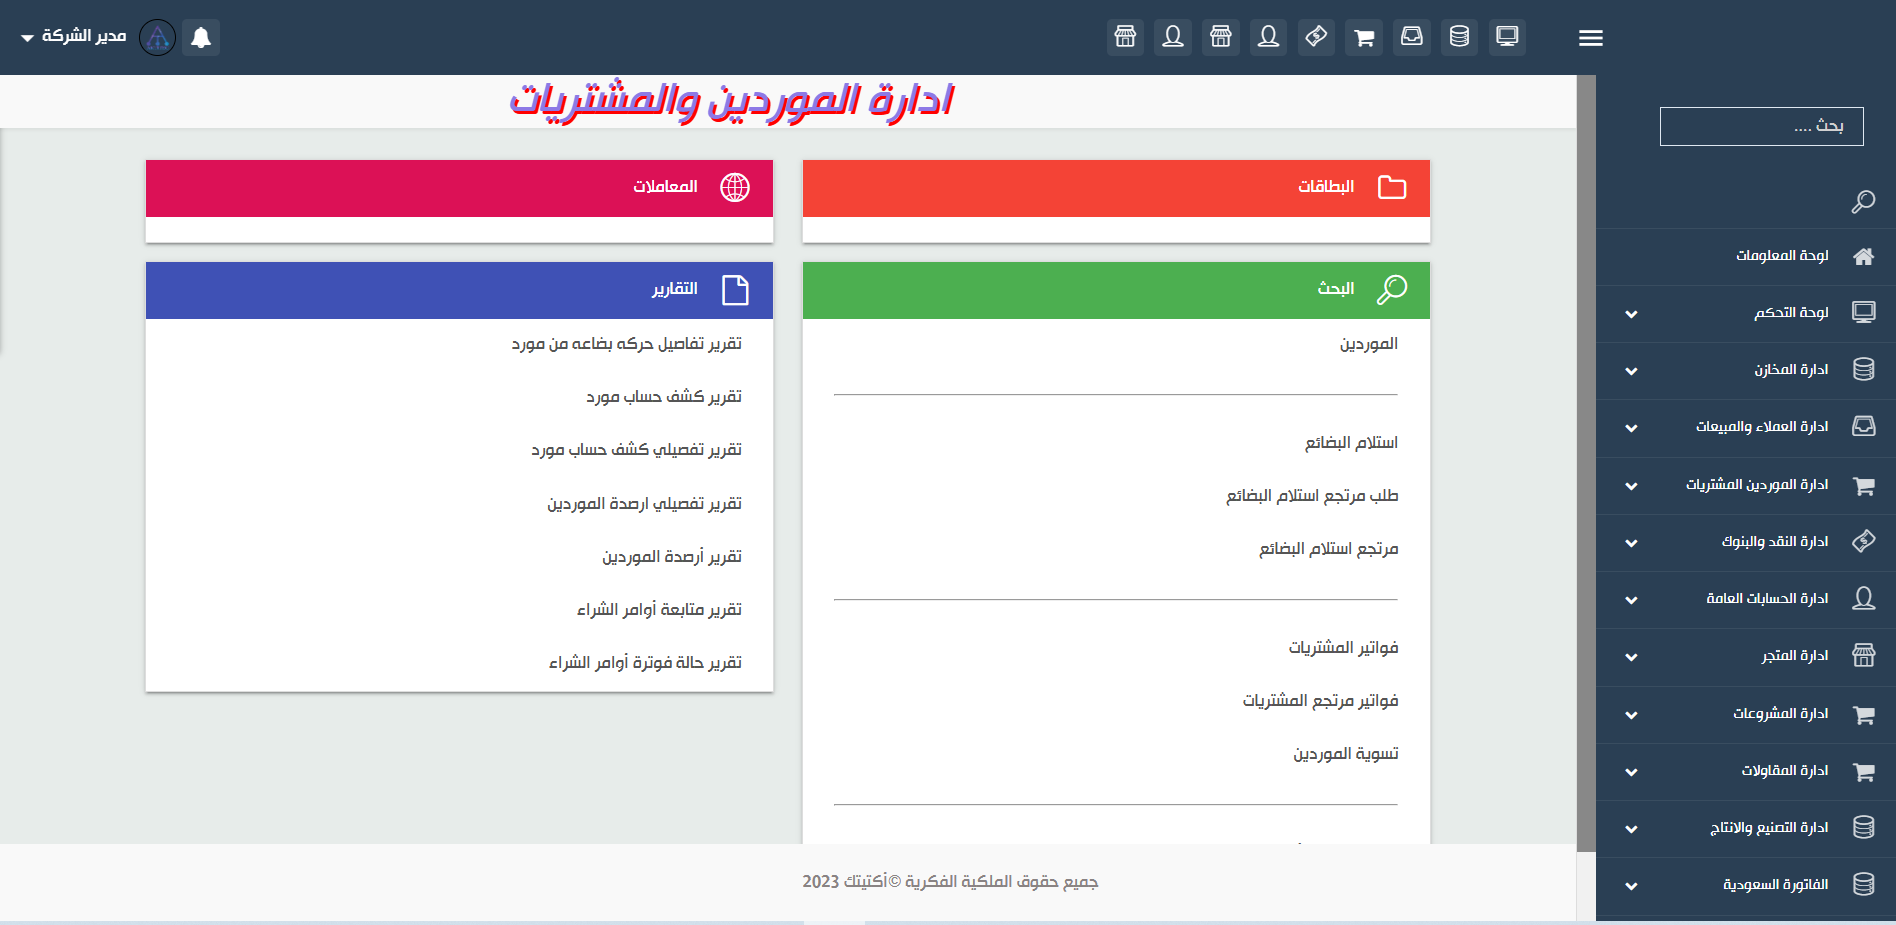Click the rightmost store icon in top toolbar

click(1221, 37)
